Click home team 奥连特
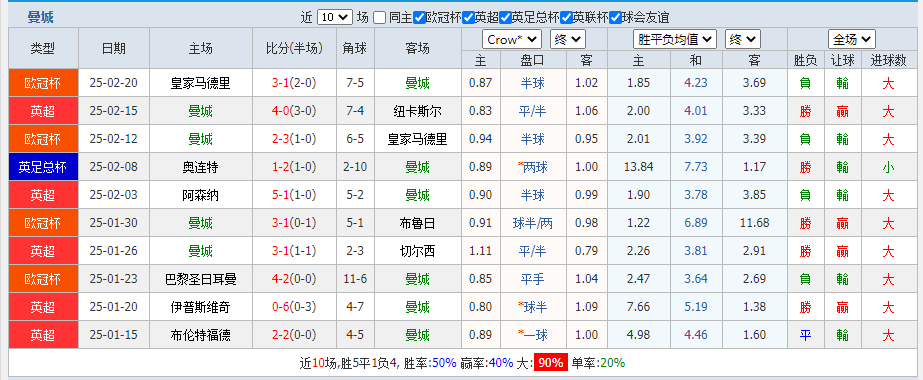 point(201,167)
